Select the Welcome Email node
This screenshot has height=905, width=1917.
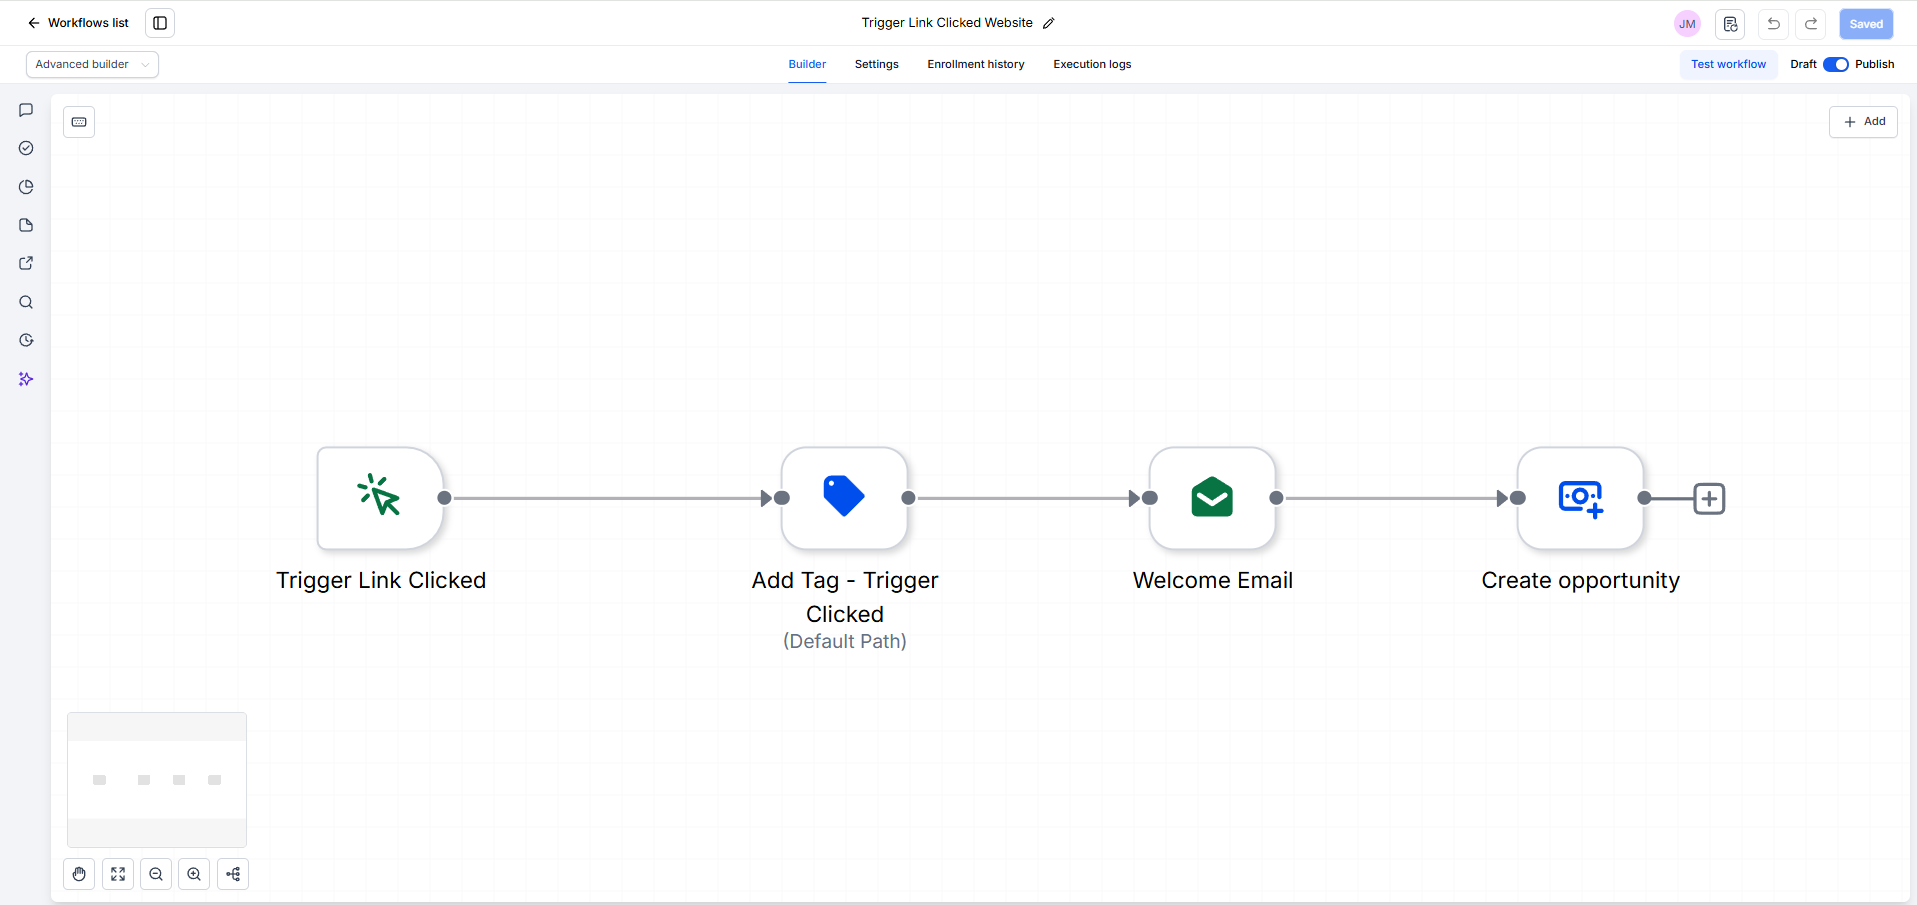[x=1212, y=498]
